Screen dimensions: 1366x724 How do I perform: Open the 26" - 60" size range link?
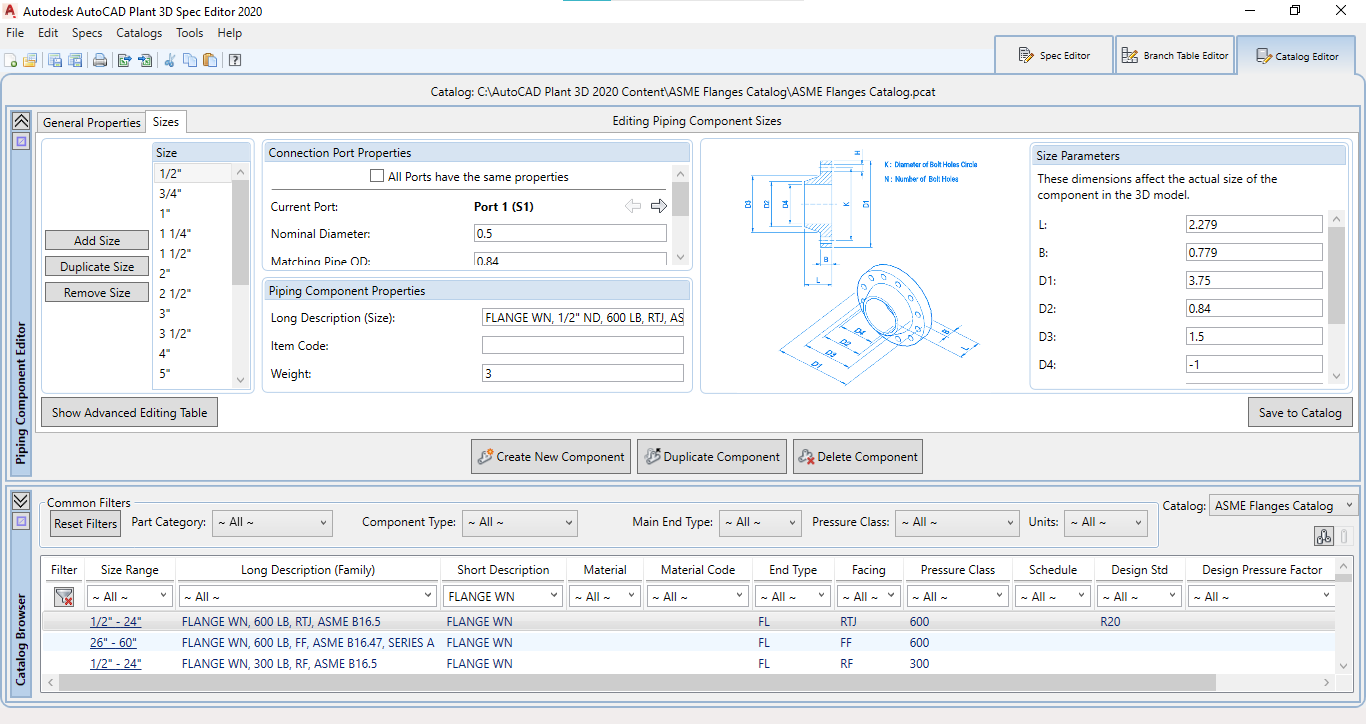point(113,643)
